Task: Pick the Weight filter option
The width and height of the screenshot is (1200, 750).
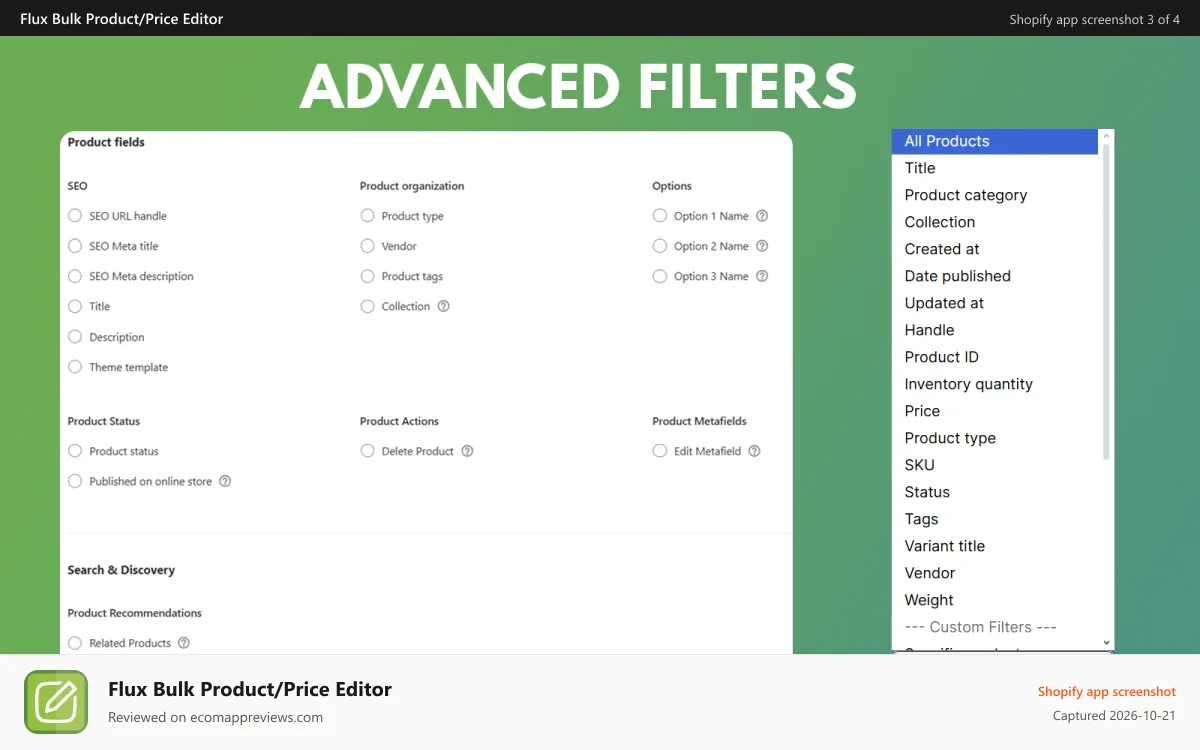Action: click(995, 600)
